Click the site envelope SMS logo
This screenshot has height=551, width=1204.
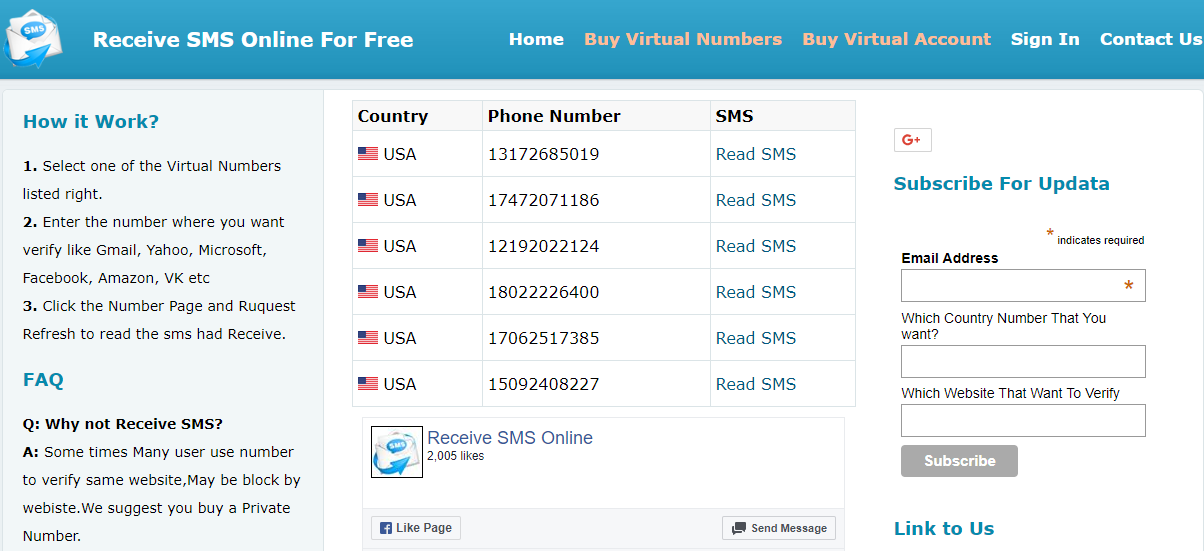(33, 39)
